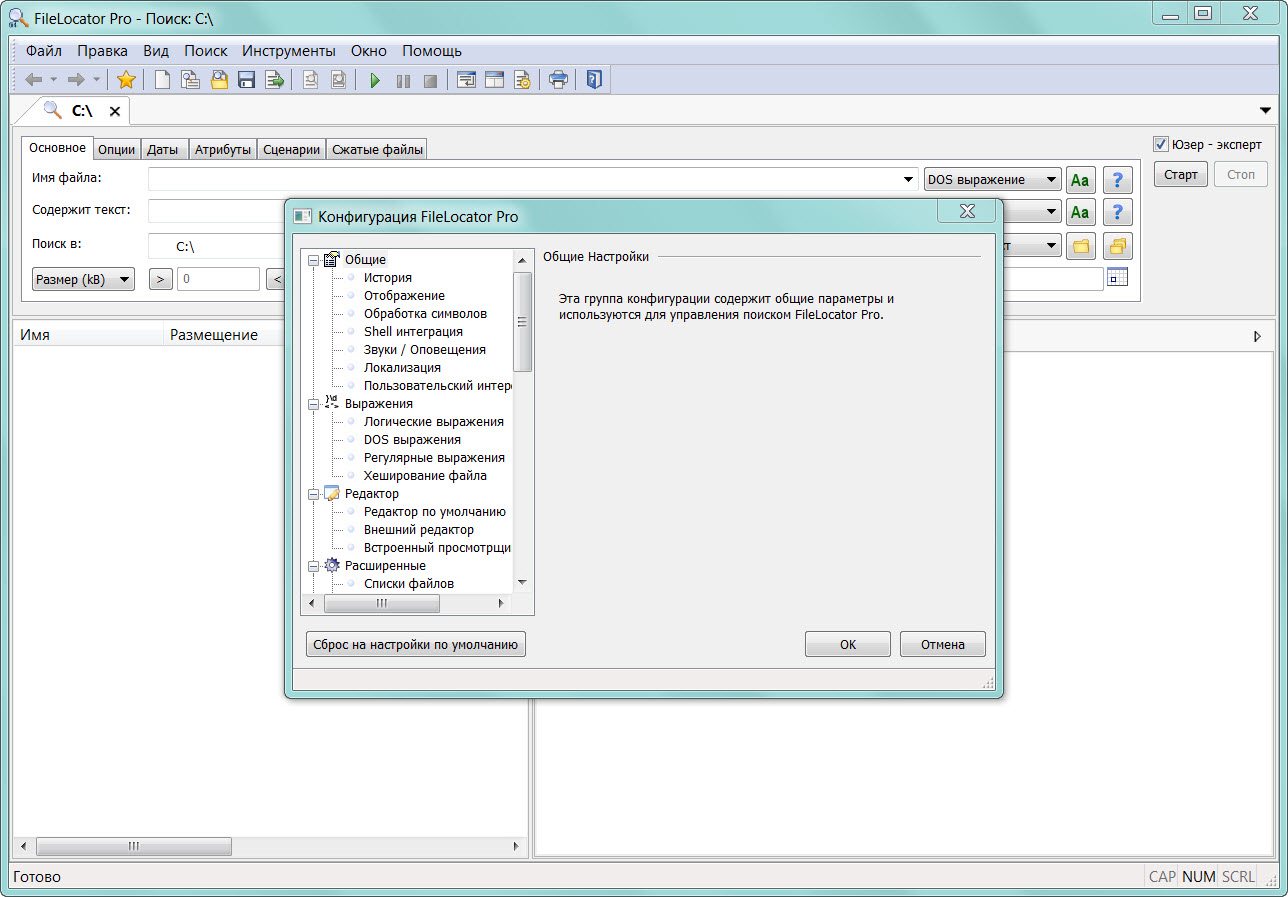Select Регулярные выражения tree item
Image resolution: width=1288 pixels, height=897 pixels.
[434, 458]
